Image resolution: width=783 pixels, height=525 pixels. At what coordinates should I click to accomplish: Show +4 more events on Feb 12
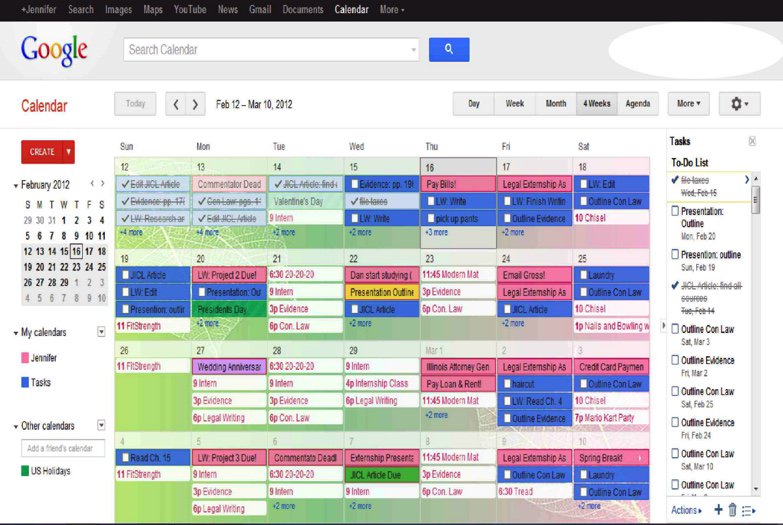(x=131, y=232)
